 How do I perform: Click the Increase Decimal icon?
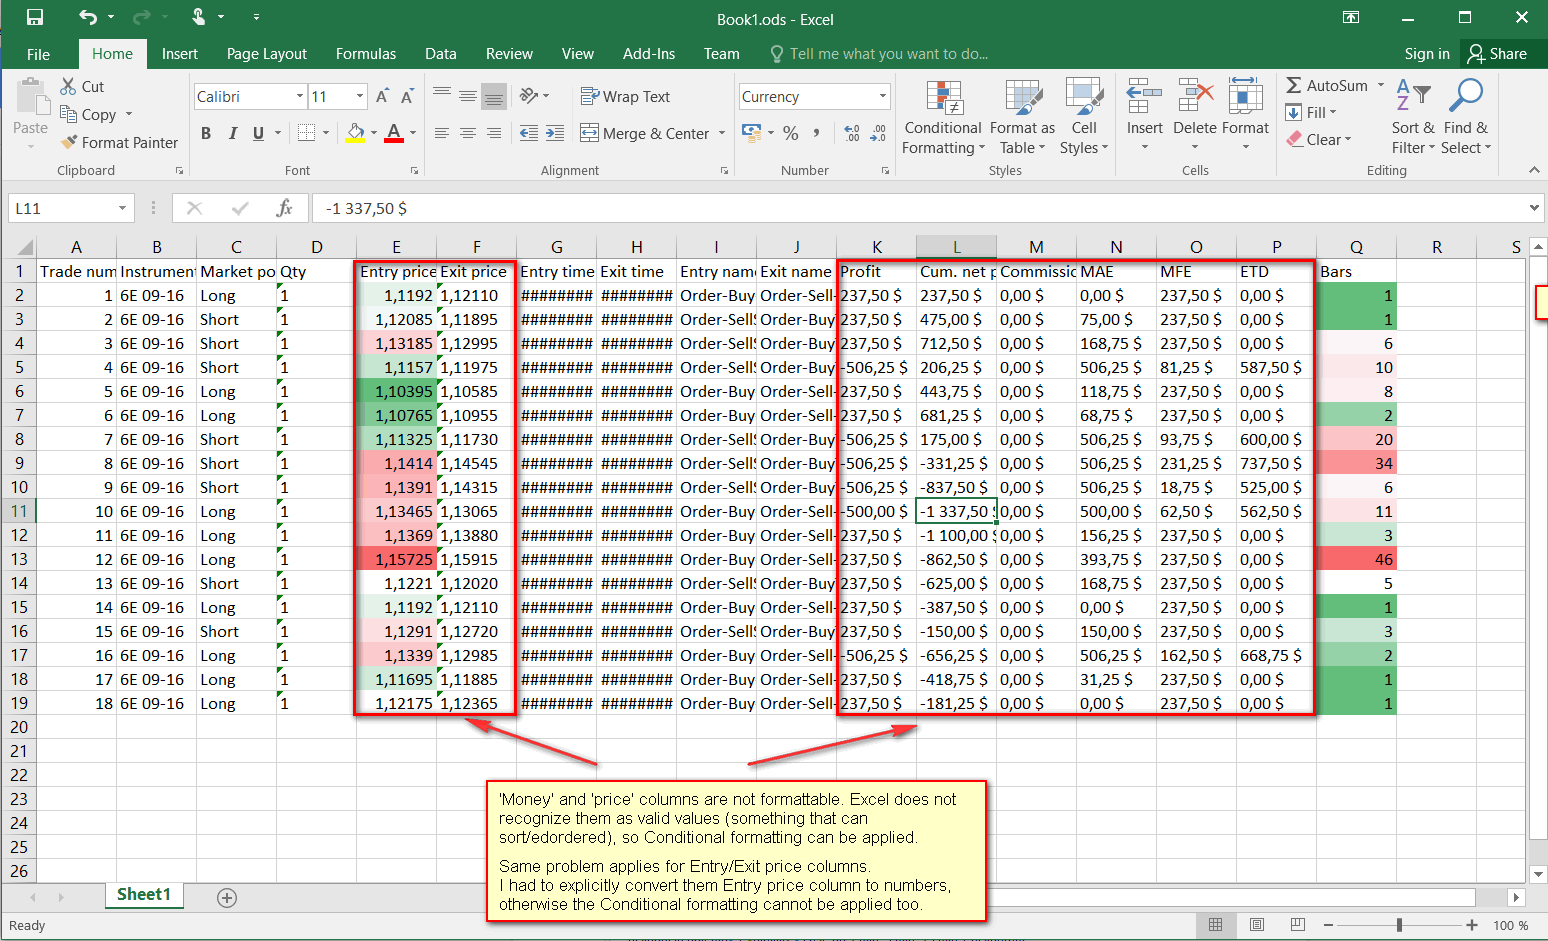click(x=851, y=133)
